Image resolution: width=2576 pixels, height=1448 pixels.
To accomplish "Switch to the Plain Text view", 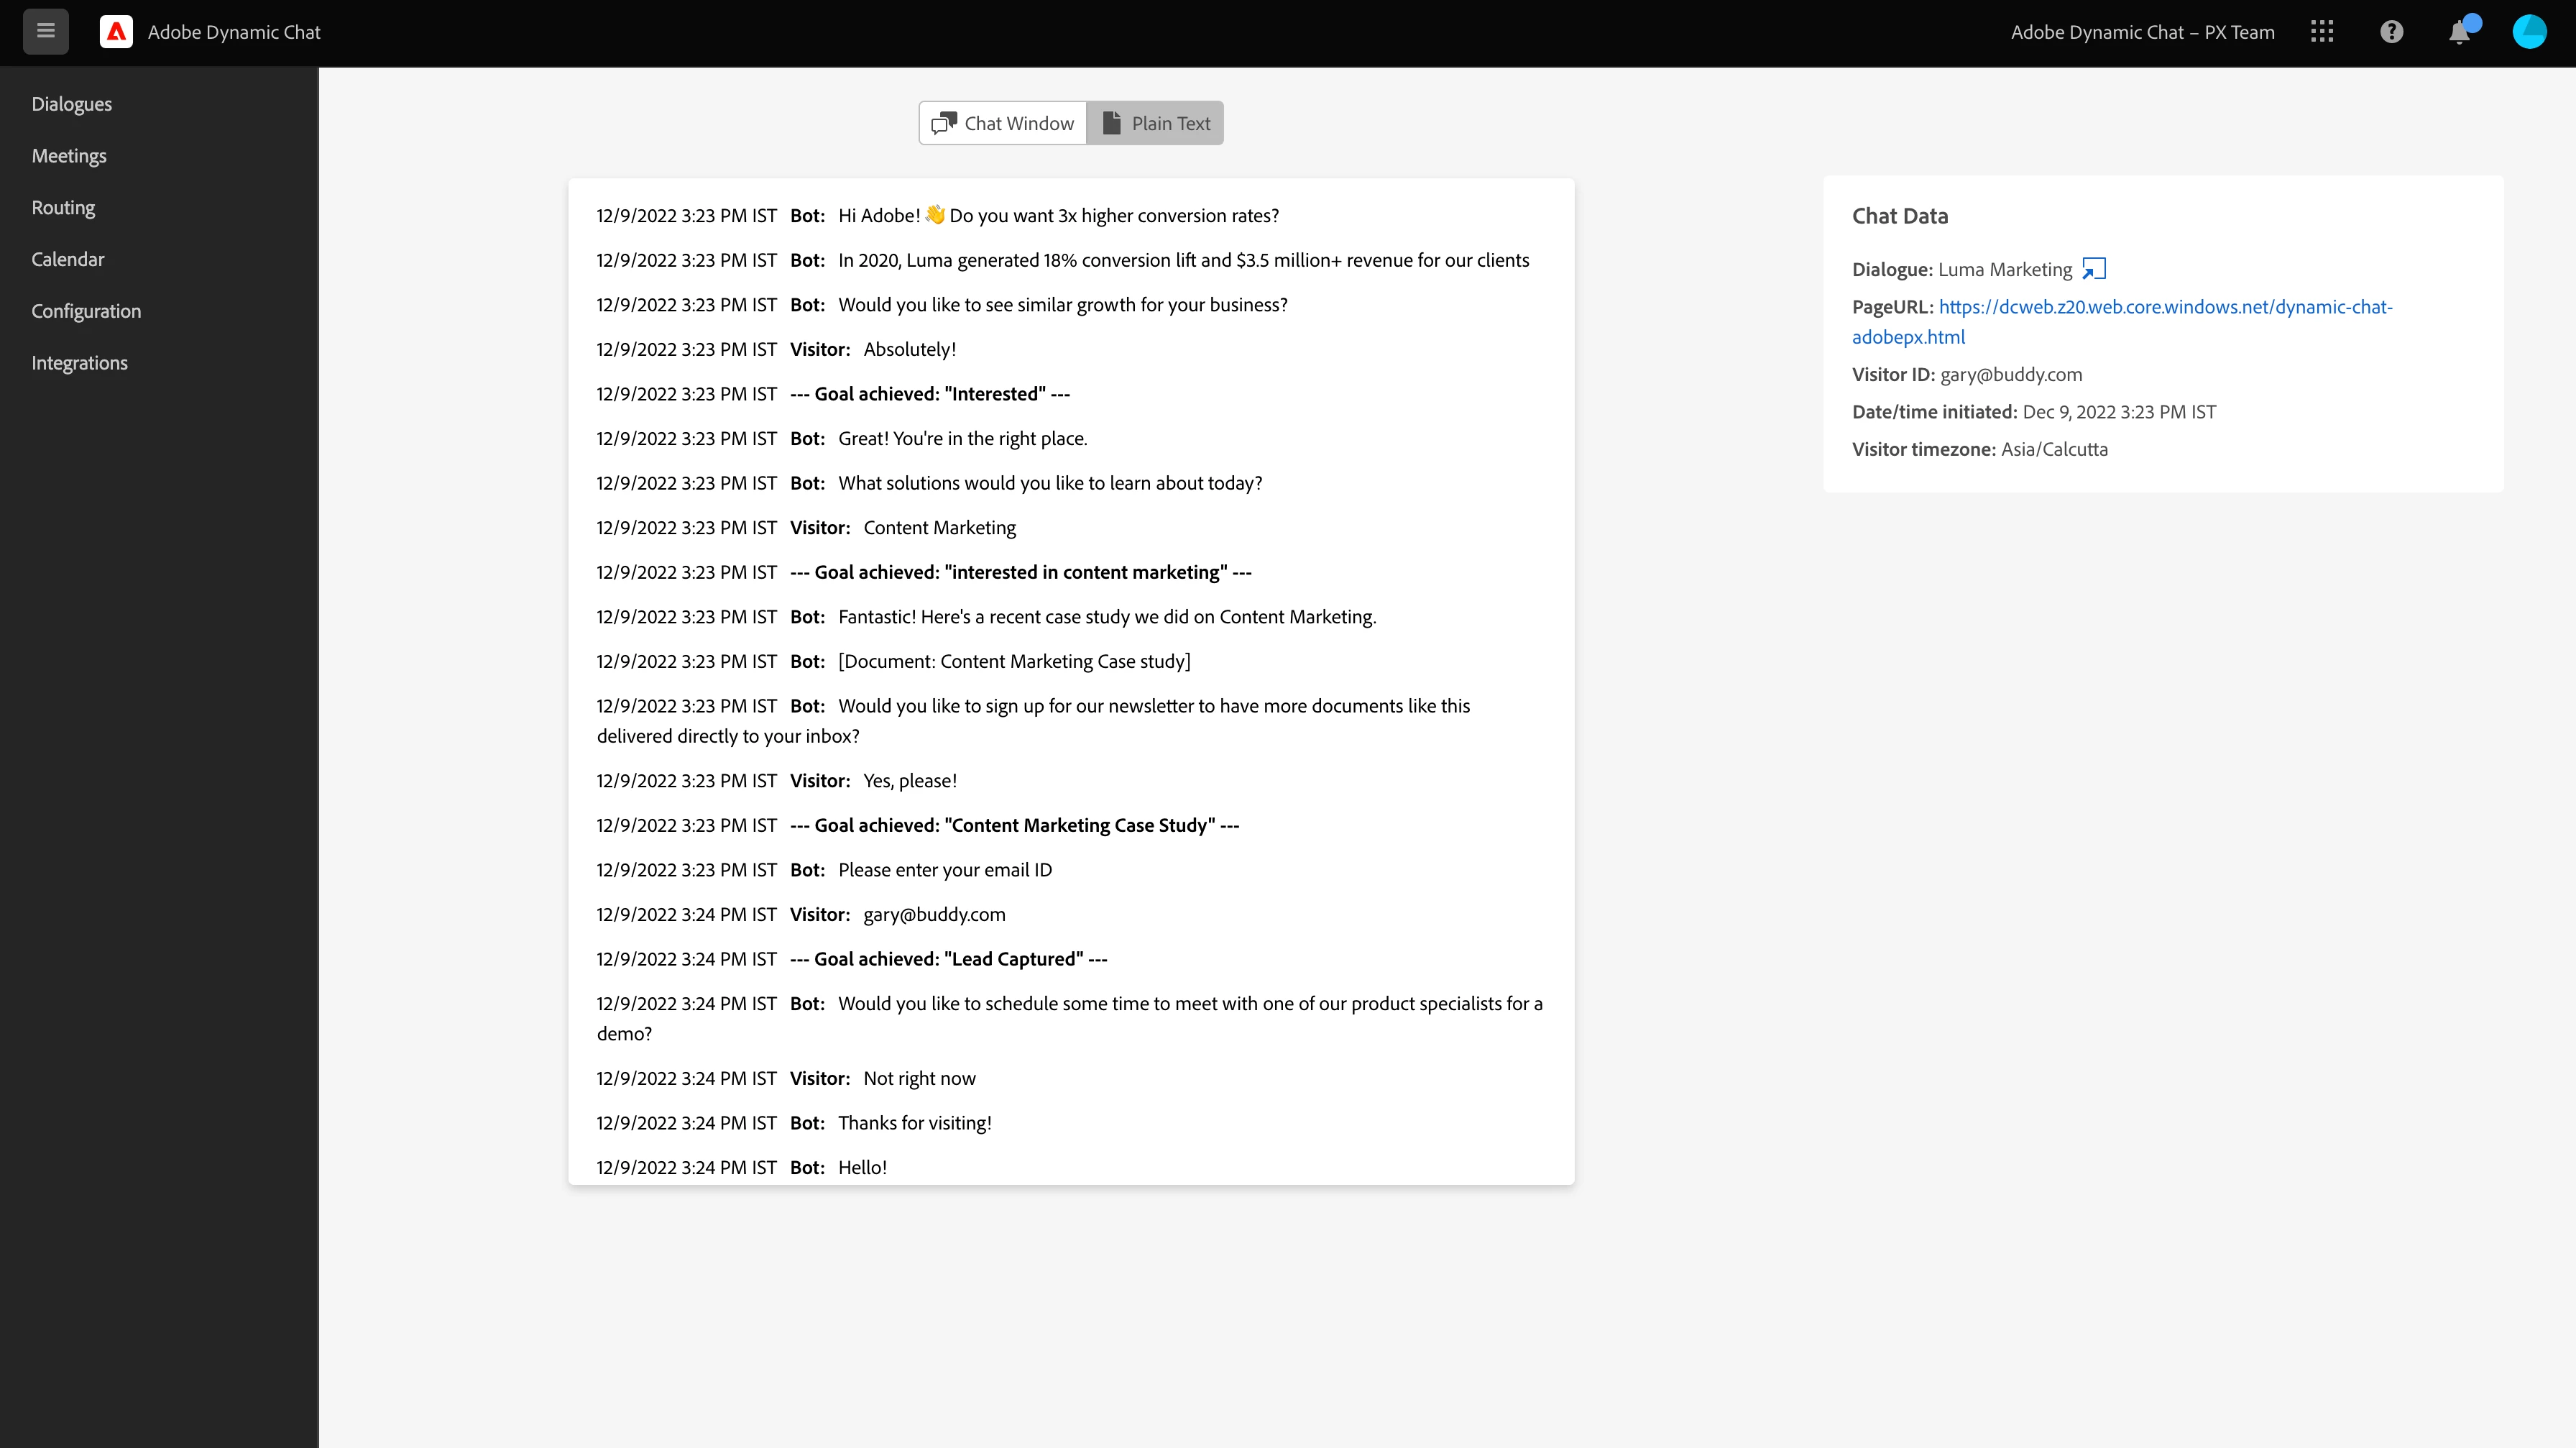I will pyautogui.click(x=1155, y=123).
